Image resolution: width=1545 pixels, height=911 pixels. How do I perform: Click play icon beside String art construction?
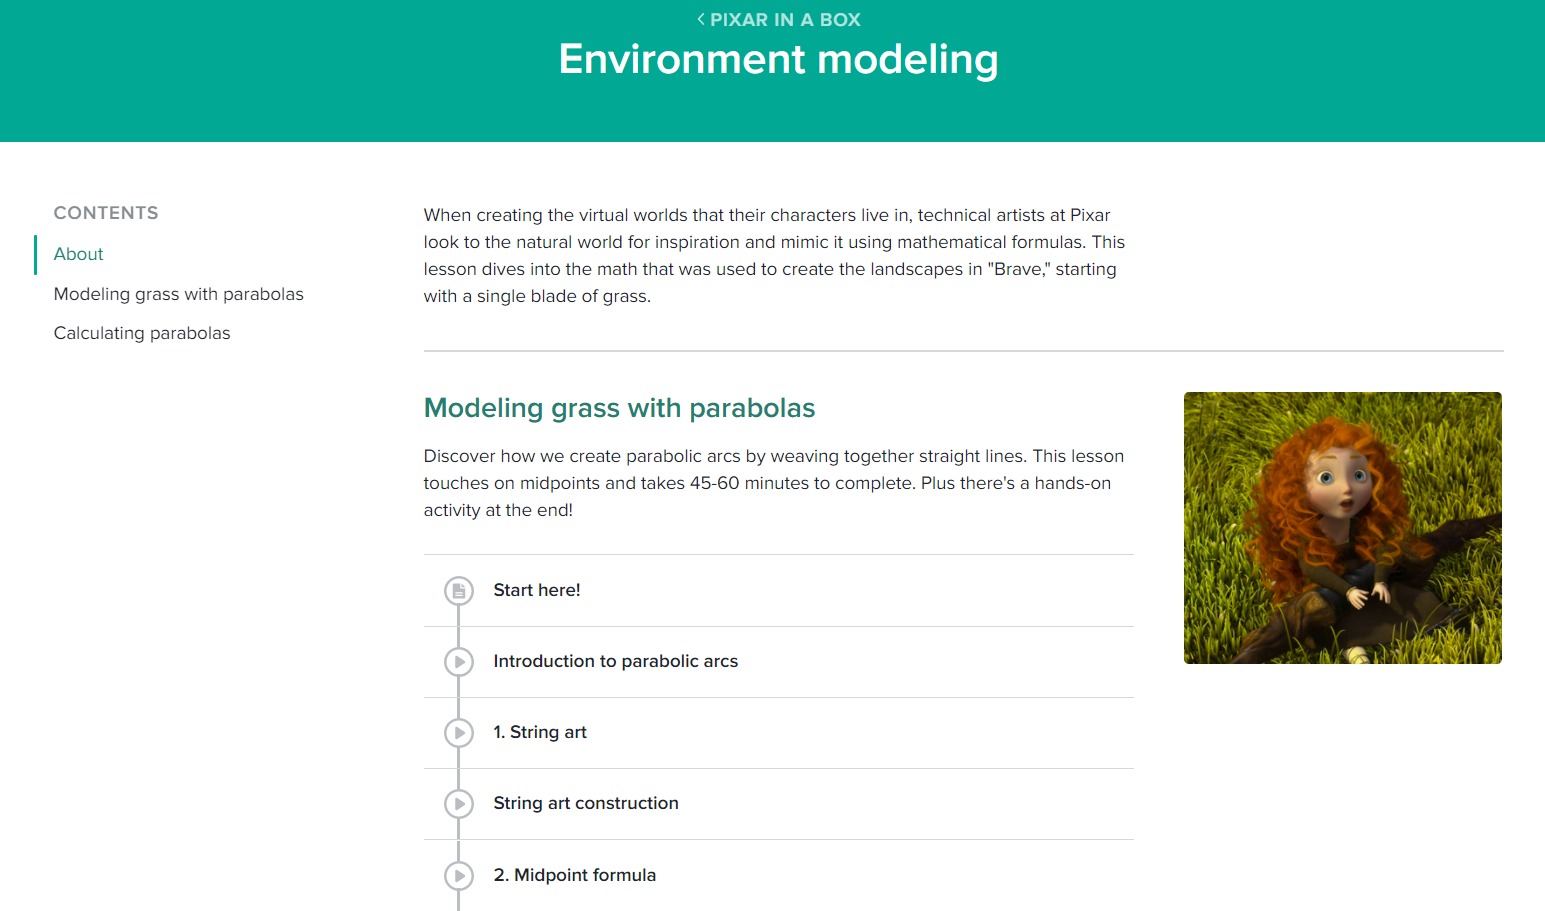(x=459, y=804)
